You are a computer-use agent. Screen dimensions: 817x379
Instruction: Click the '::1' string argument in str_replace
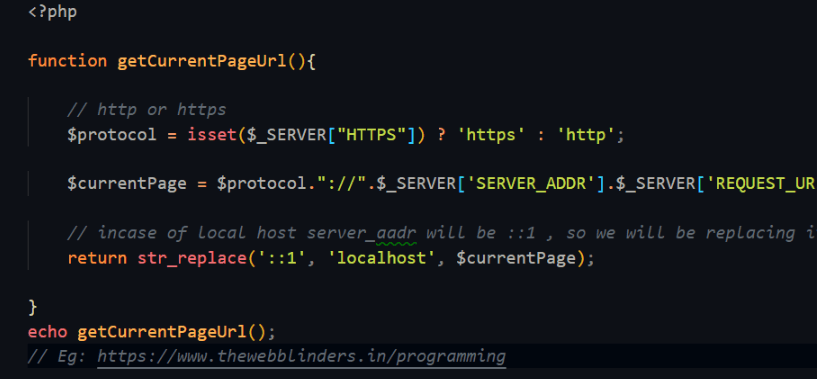click(281, 258)
